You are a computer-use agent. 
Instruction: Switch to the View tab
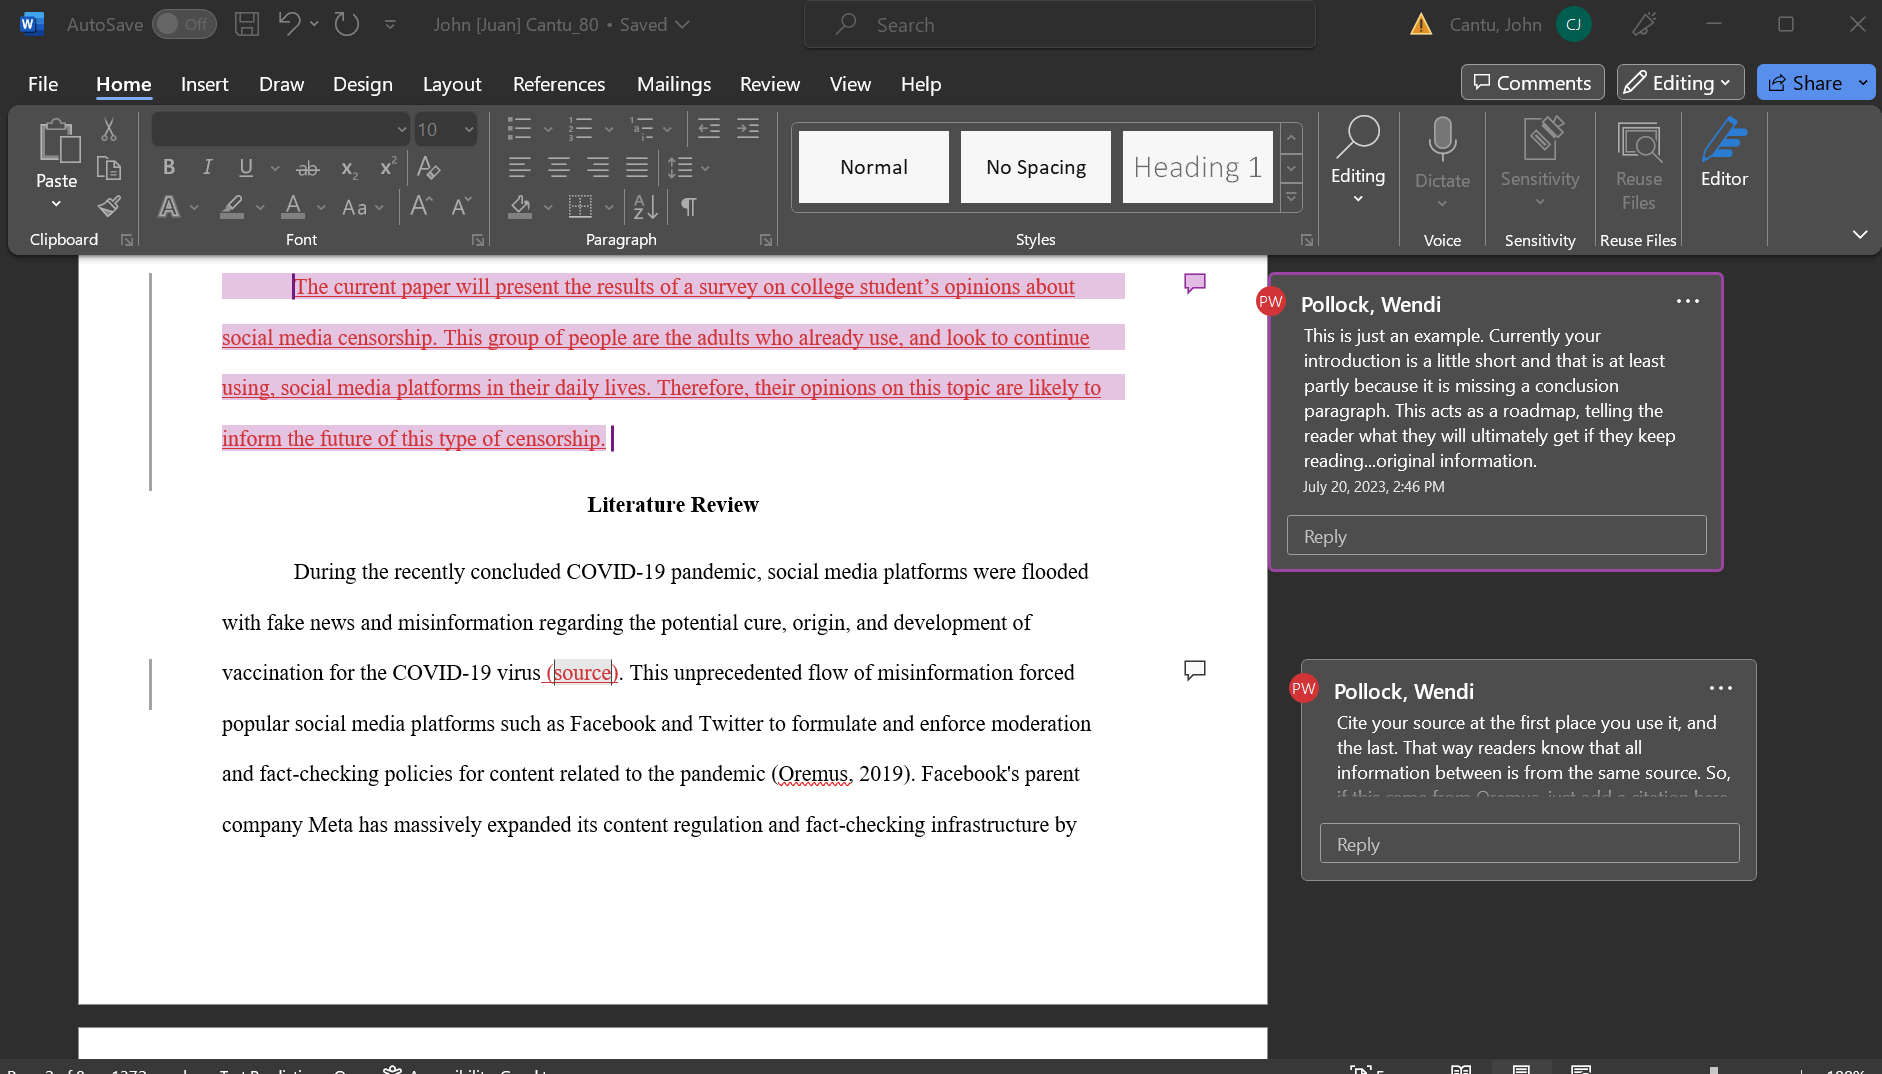point(850,84)
